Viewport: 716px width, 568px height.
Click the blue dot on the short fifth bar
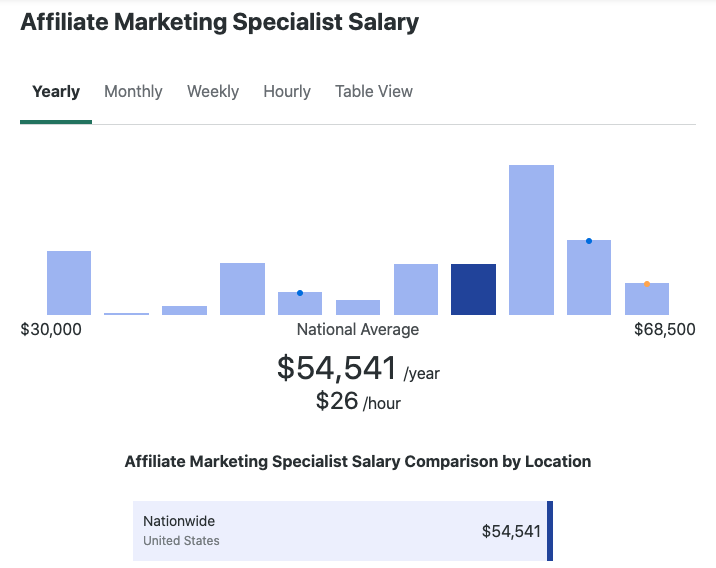(x=300, y=293)
